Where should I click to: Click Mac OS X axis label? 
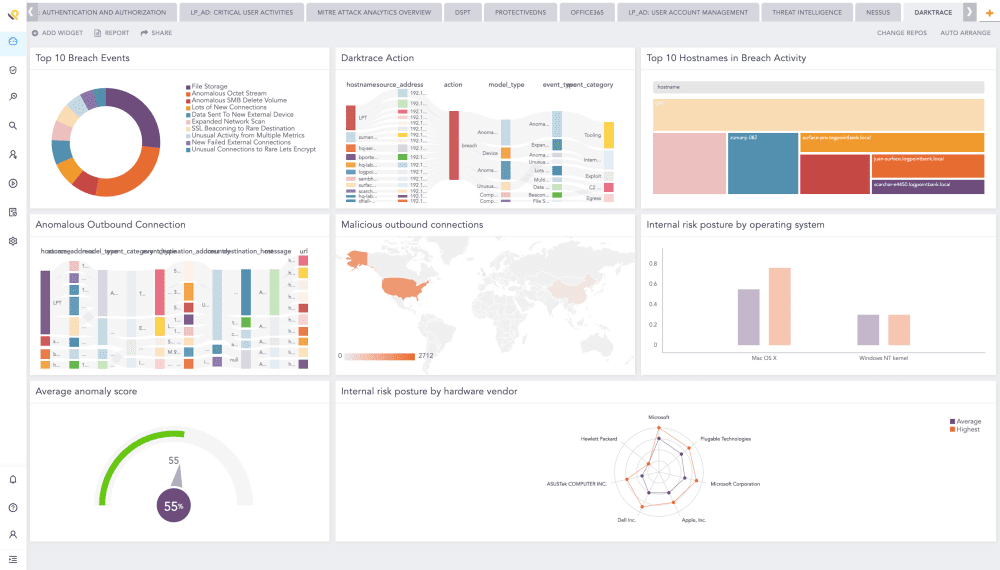[763, 358]
